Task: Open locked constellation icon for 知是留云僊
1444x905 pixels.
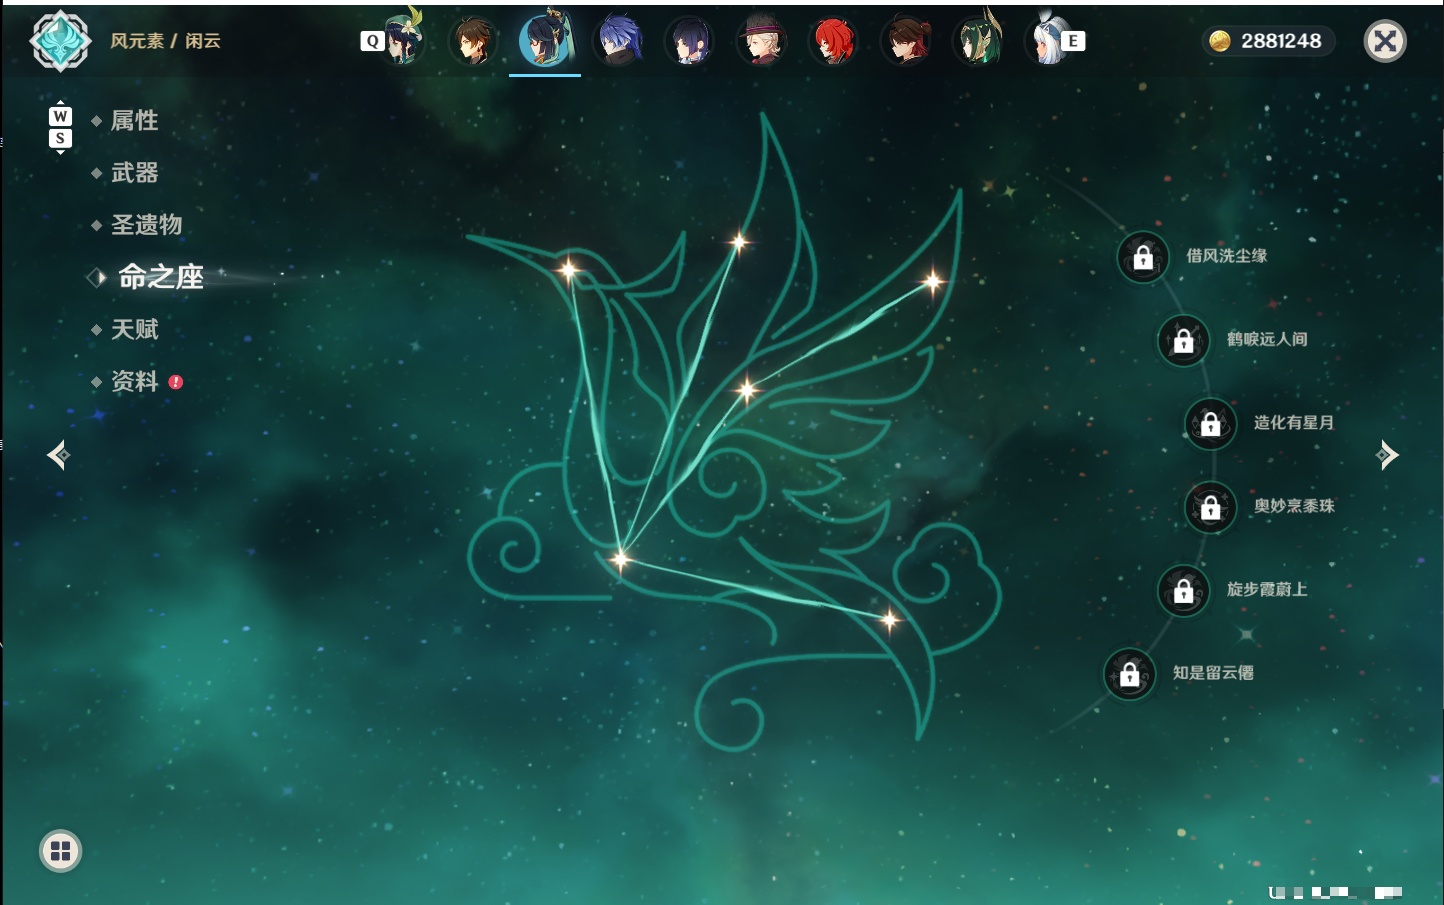Action: tap(1130, 675)
